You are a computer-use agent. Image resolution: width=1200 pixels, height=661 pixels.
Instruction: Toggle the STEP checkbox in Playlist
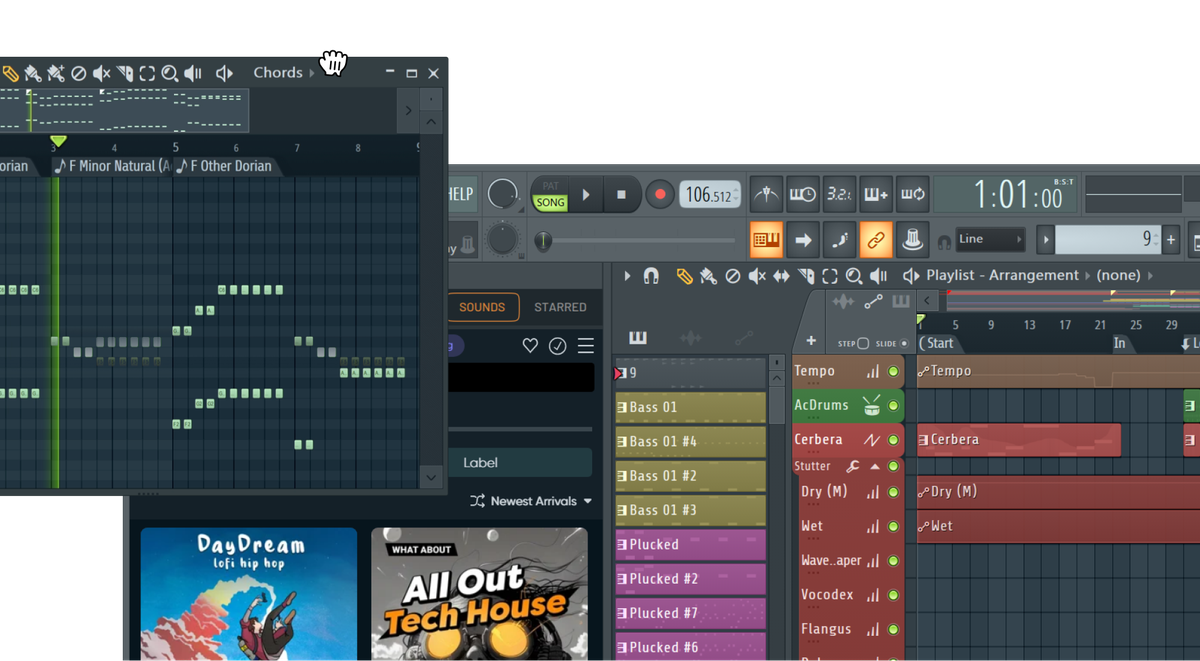tap(863, 343)
